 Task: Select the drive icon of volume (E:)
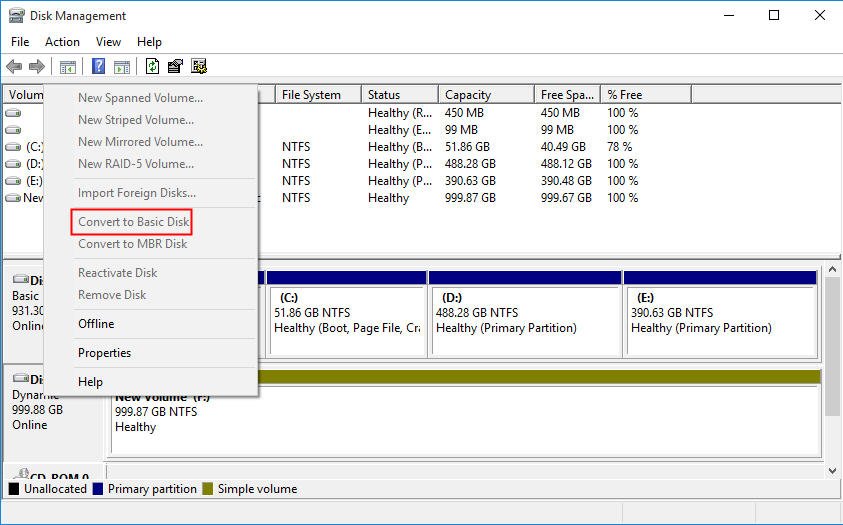[x=13, y=181]
